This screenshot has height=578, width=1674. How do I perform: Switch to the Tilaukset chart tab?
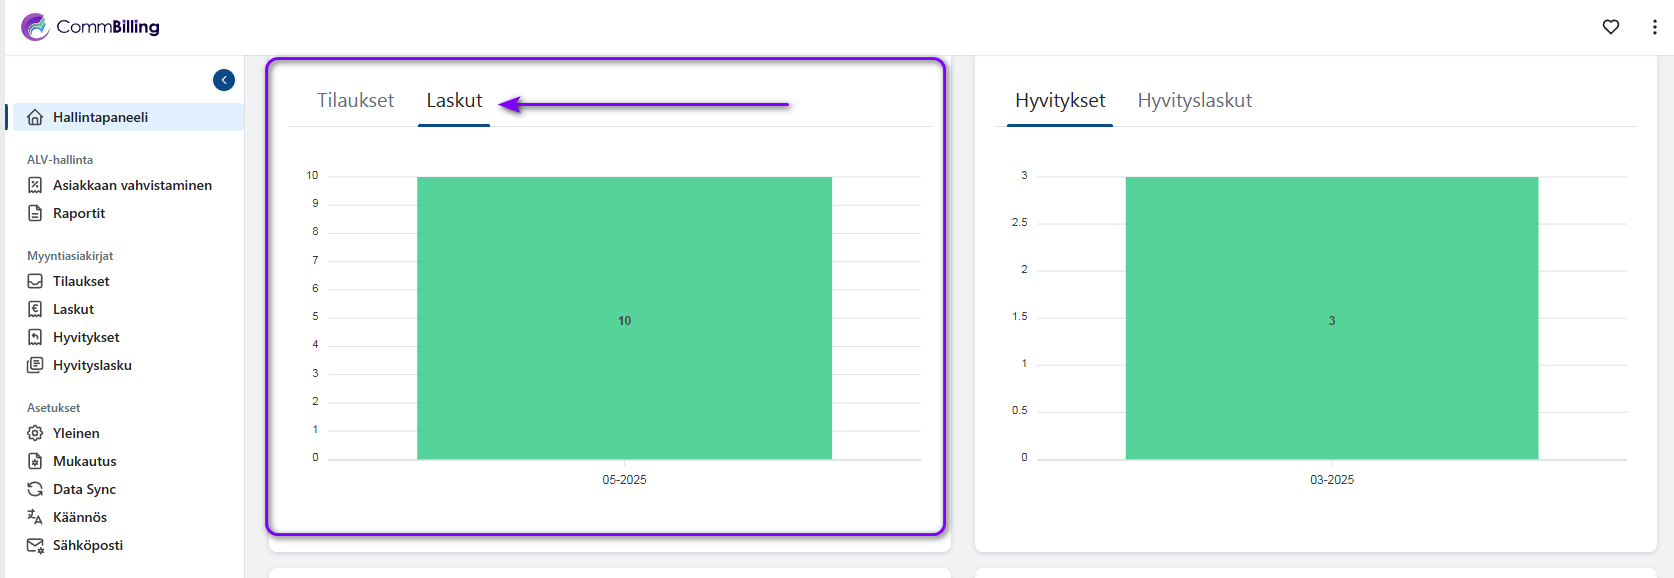click(355, 101)
